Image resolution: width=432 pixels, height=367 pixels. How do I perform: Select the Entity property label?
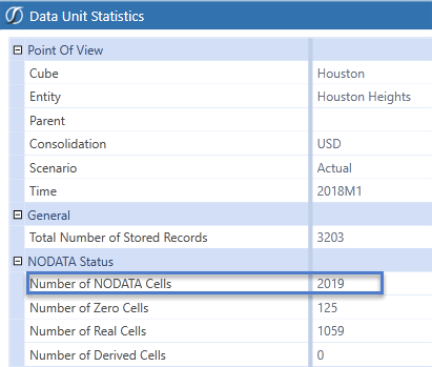pyautogui.click(x=45, y=97)
